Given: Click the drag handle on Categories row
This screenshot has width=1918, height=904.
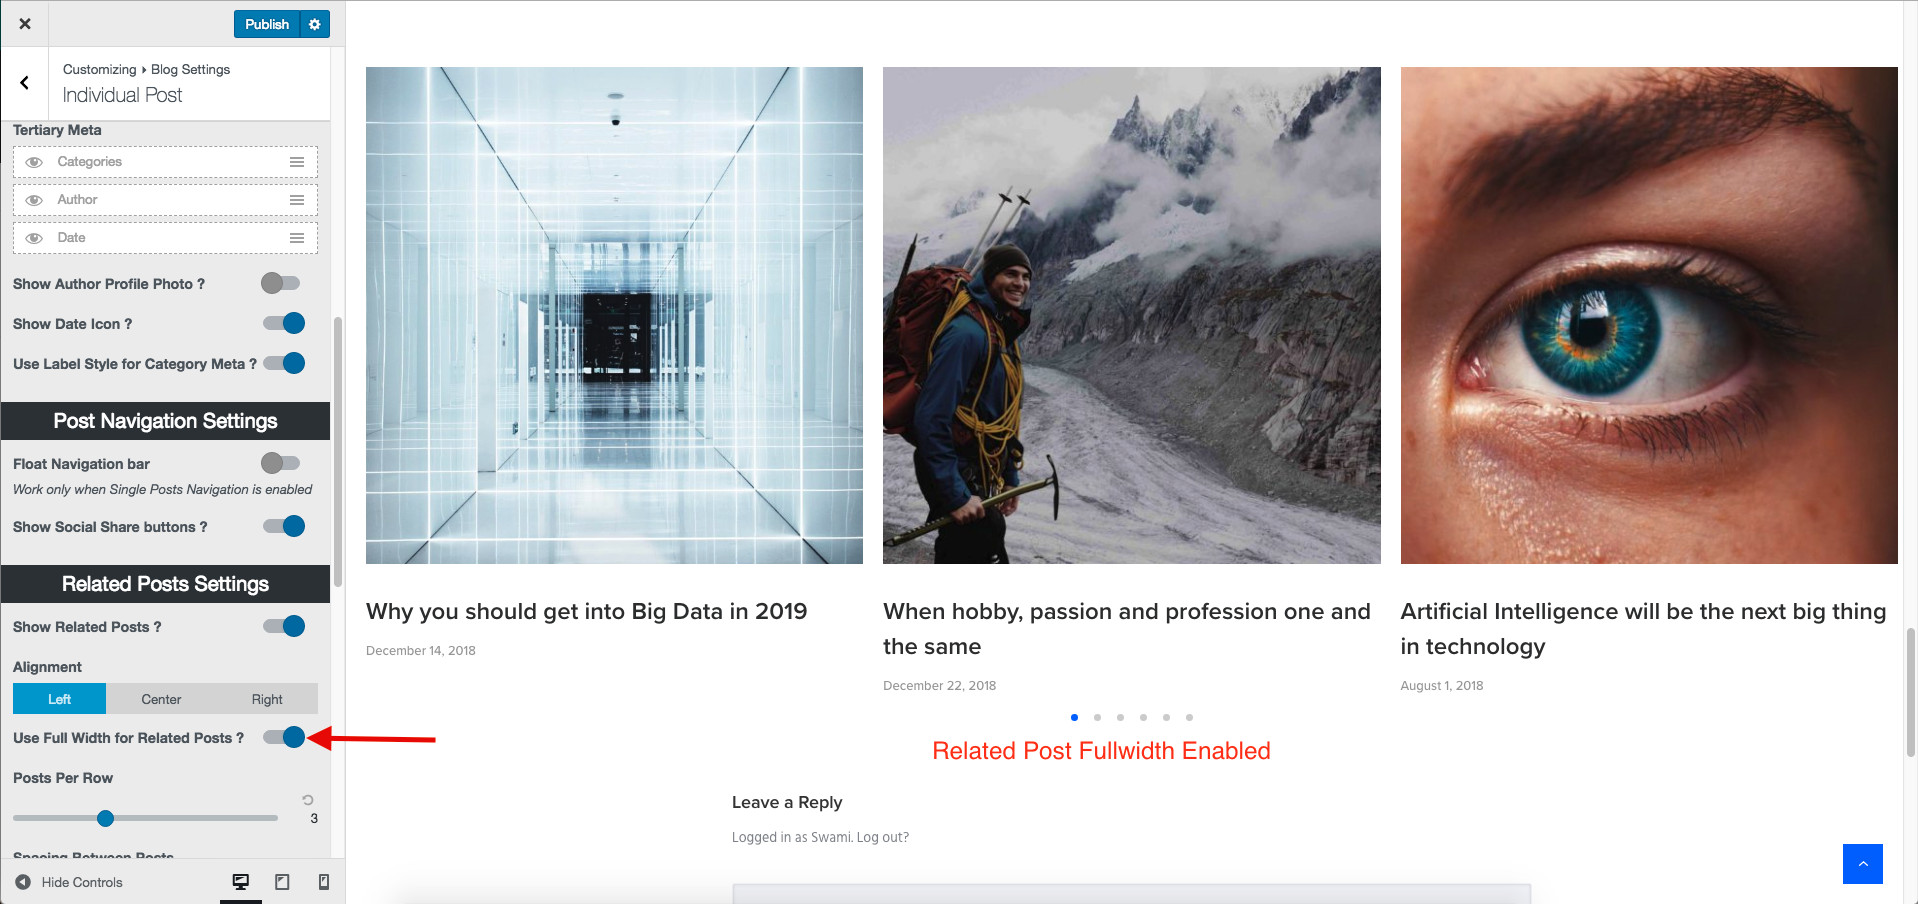Looking at the screenshot, I should tap(297, 162).
